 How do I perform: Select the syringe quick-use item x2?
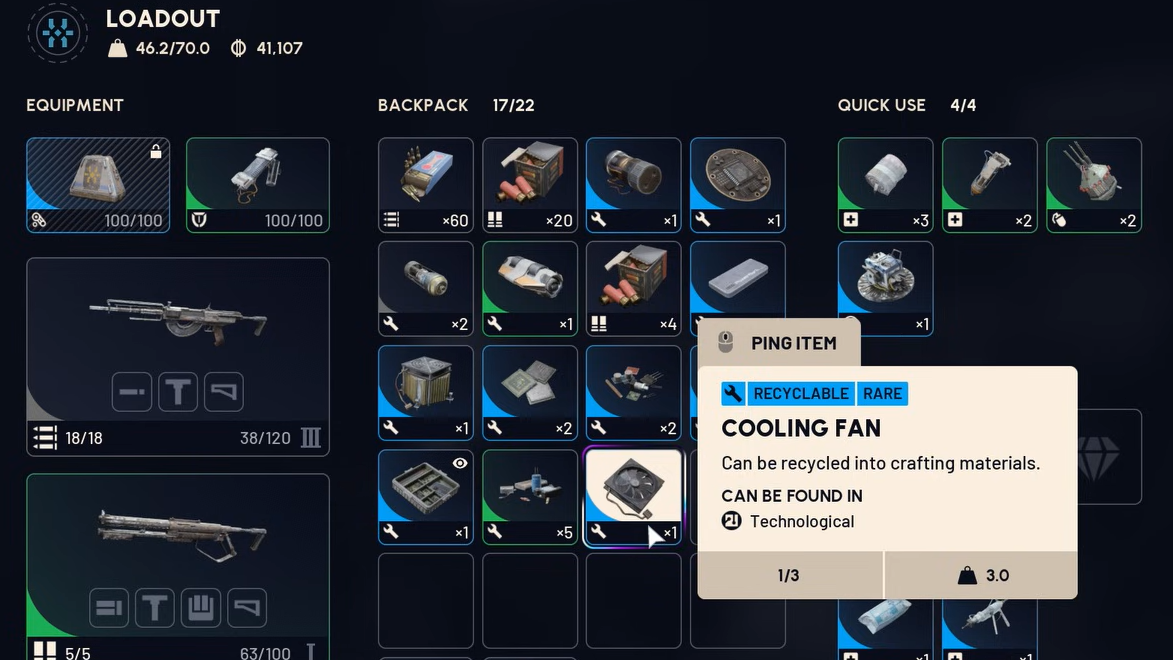pos(990,185)
